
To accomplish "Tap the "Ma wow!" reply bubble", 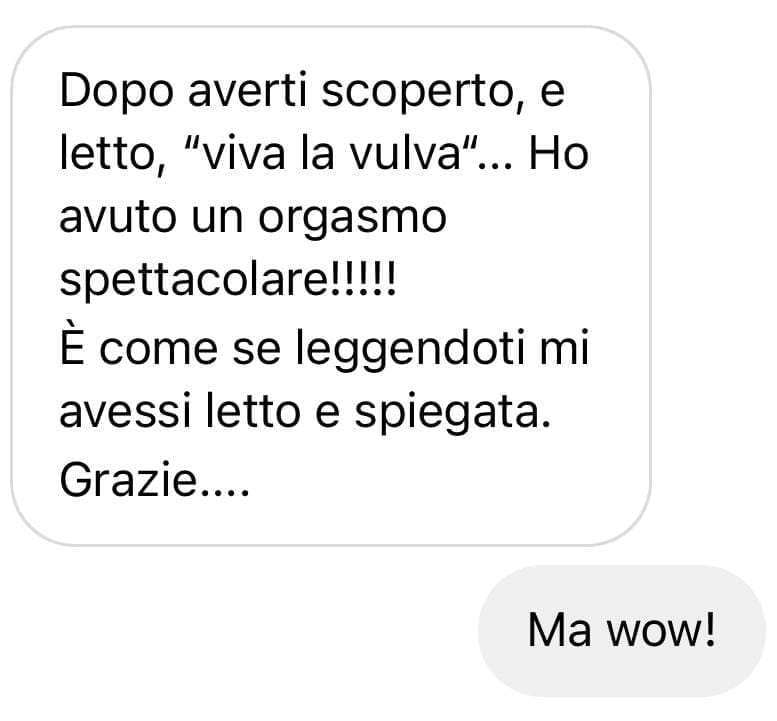I will click(x=622, y=630).
